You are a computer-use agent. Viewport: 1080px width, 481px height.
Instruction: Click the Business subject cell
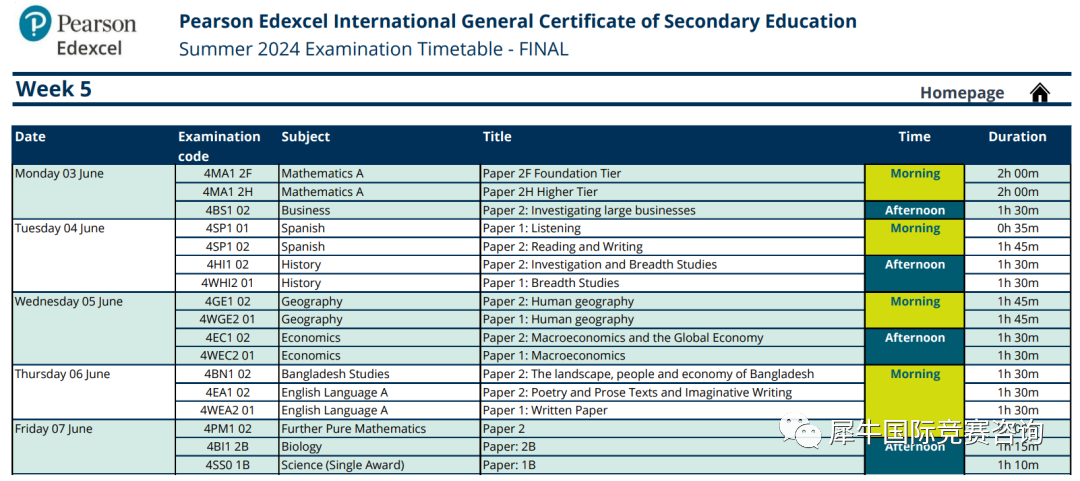[x=379, y=210]
